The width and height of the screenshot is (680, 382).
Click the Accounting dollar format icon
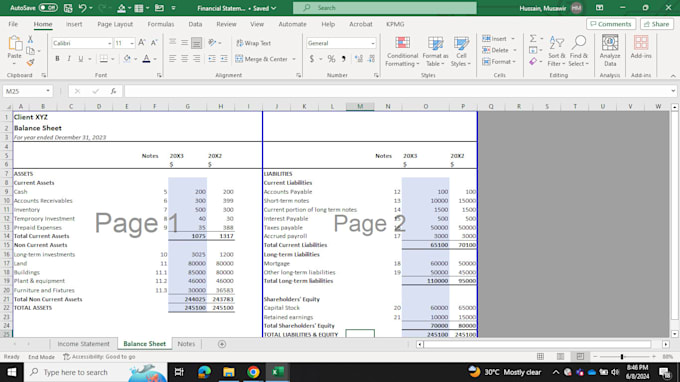(311, 59)
